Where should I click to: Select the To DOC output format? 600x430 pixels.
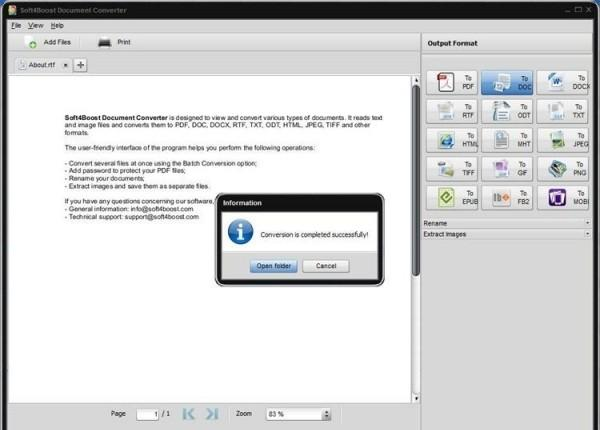[507, 82]
